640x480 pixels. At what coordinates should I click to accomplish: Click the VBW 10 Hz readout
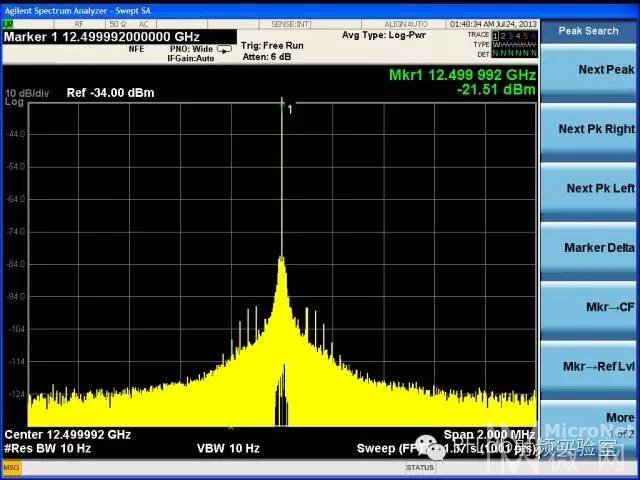coord(228,449)
